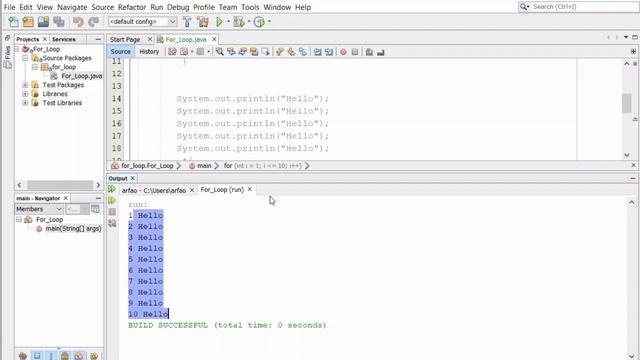Image resolution: width=640 pixels, height=360 pixels.
Task: Click the red Start Macro Recording icon
Action: click(343, 52)
